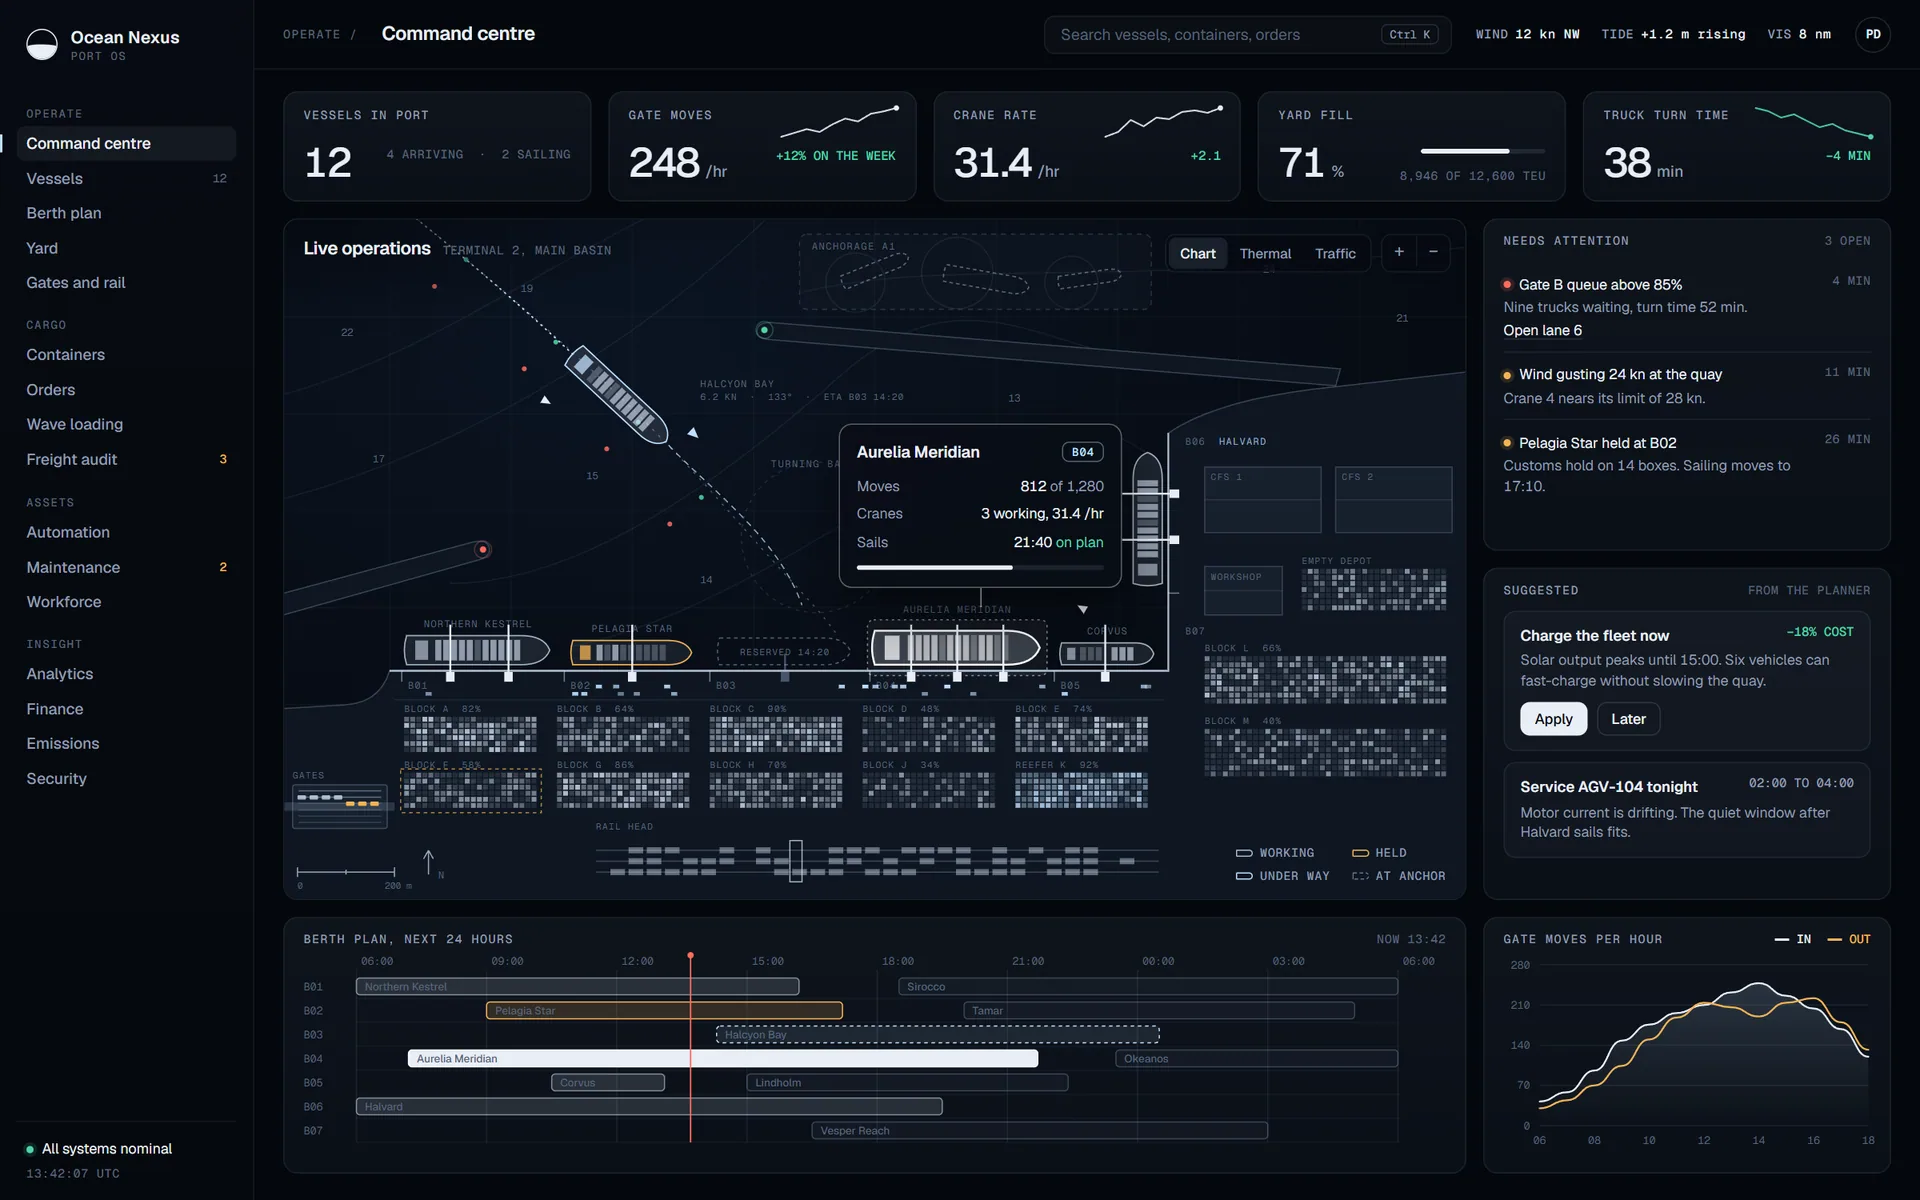Select the Aurelia Meridian ship at B04
The image size is (1920, 1200).
pos(956,648)
